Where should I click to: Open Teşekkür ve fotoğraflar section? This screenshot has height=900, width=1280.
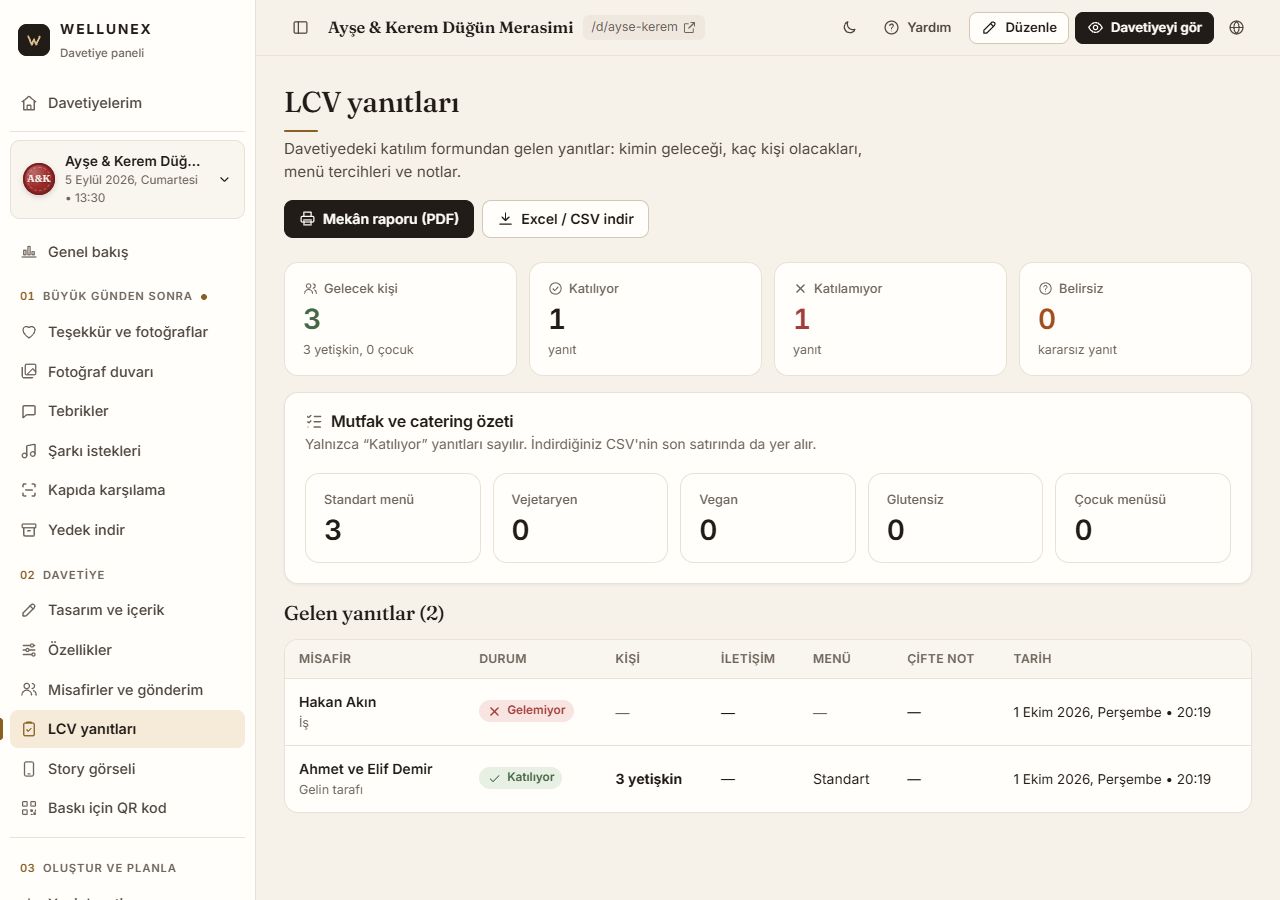point(127,332)
